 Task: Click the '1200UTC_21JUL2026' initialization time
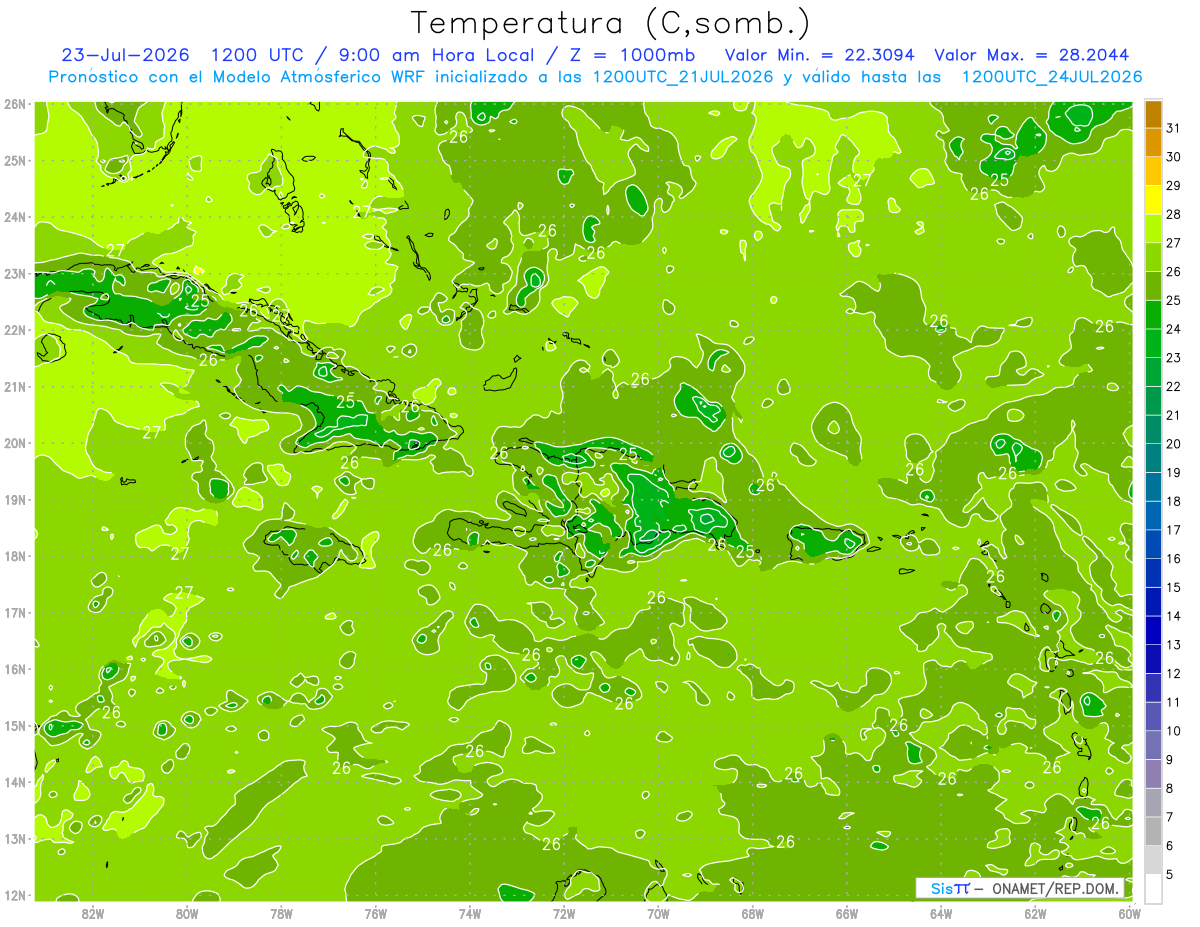683,77
